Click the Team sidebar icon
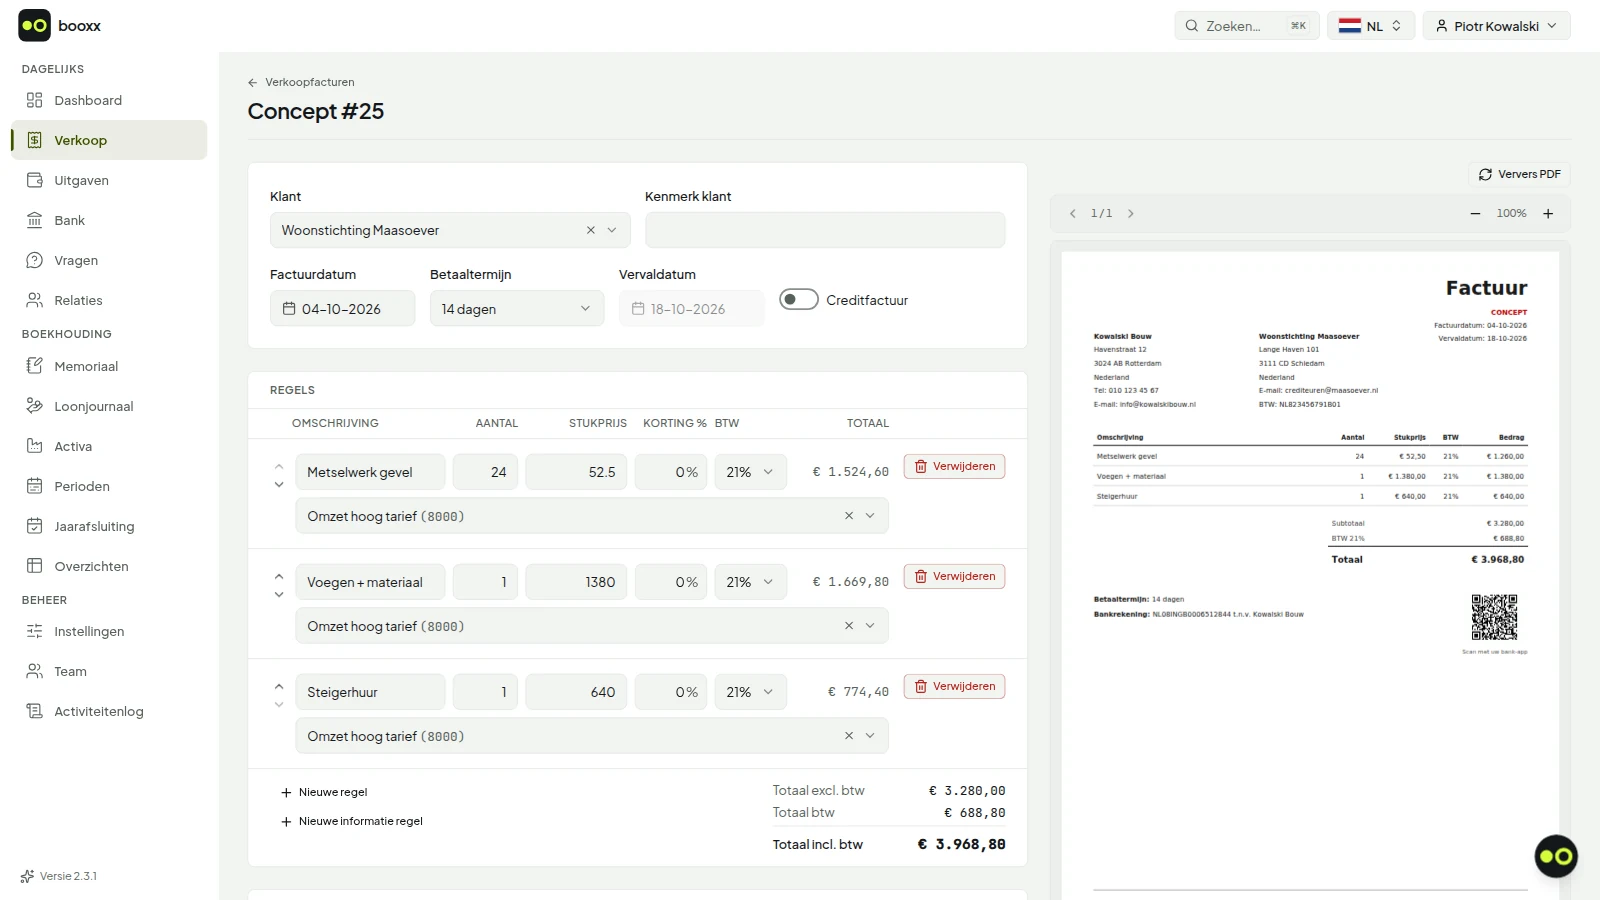Image resolution: width=1600 pixels, height=900 pixels. [35, 671]
